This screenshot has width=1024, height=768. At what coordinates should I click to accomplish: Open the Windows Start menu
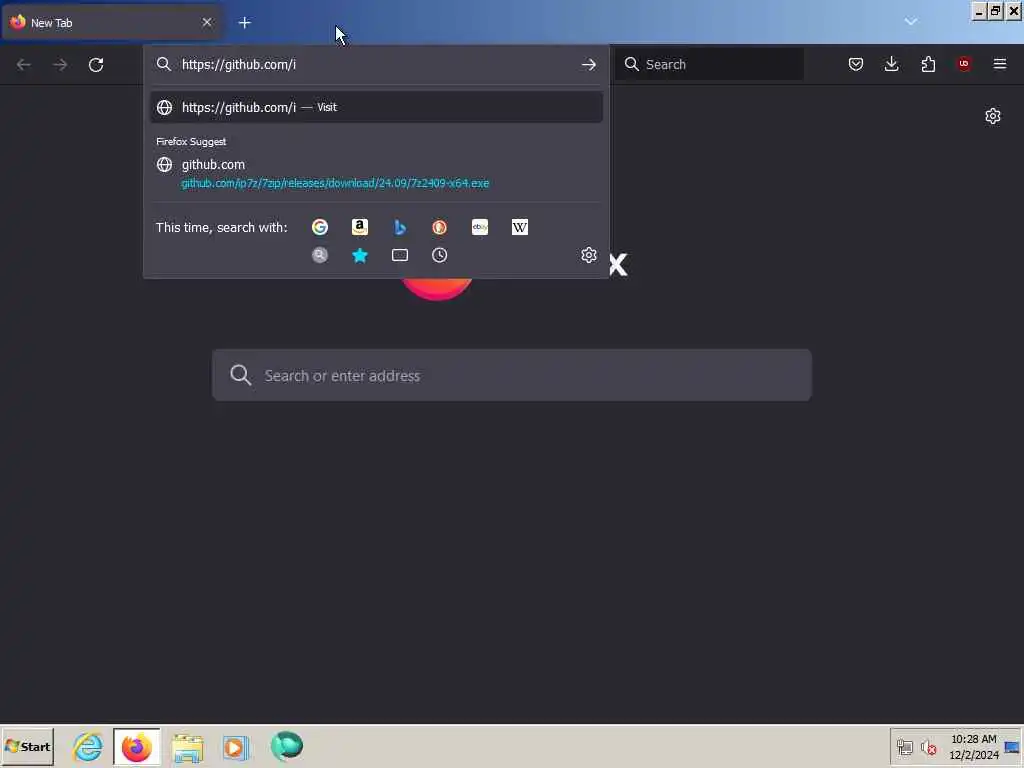point(27,747)
